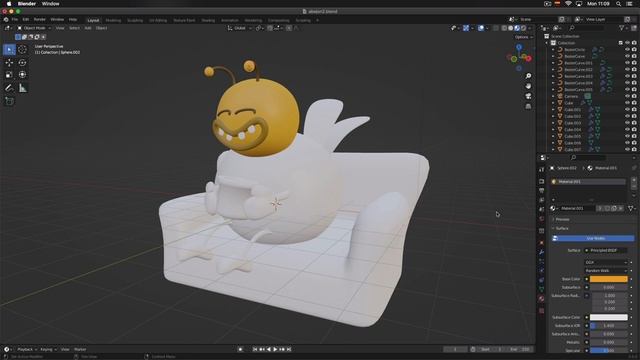Switch to the UV Editing workspace tab
The image size is (640, 360).
pyautogui.click(x=158, y=20)
